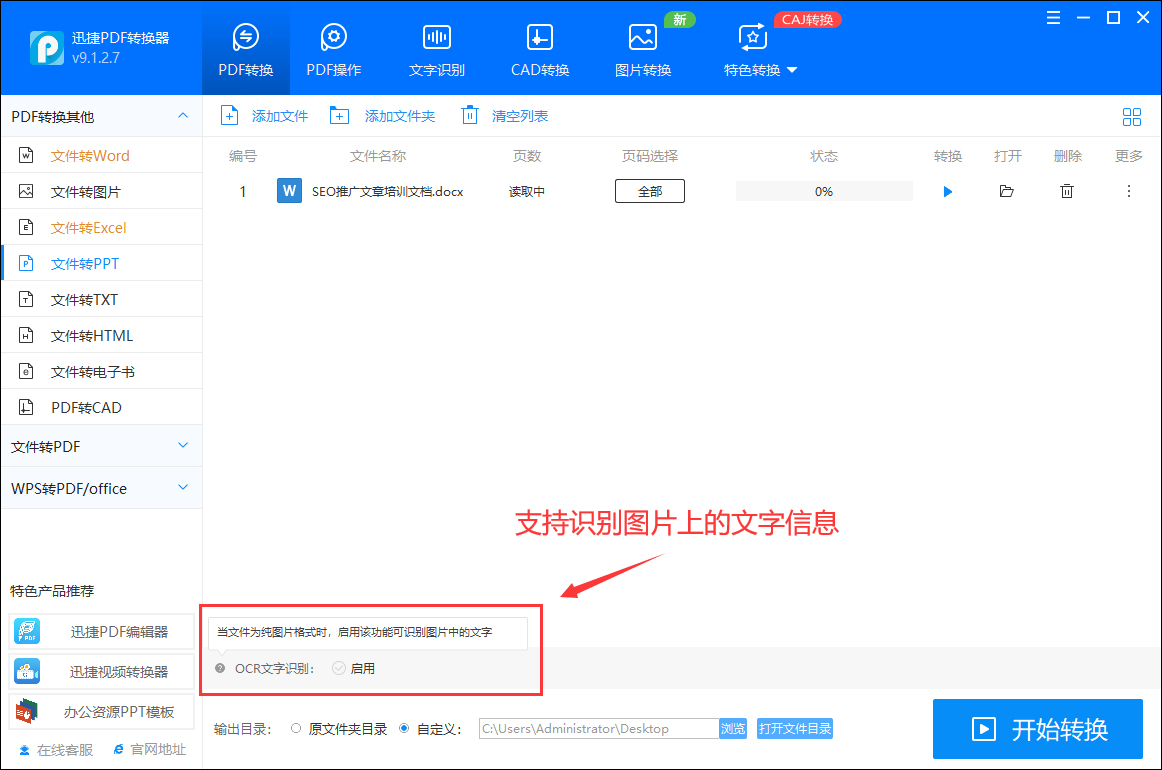Select 文件转Word conversion mode
The height and width of the screenshot is (770, 1162).
tap(90, 154)
